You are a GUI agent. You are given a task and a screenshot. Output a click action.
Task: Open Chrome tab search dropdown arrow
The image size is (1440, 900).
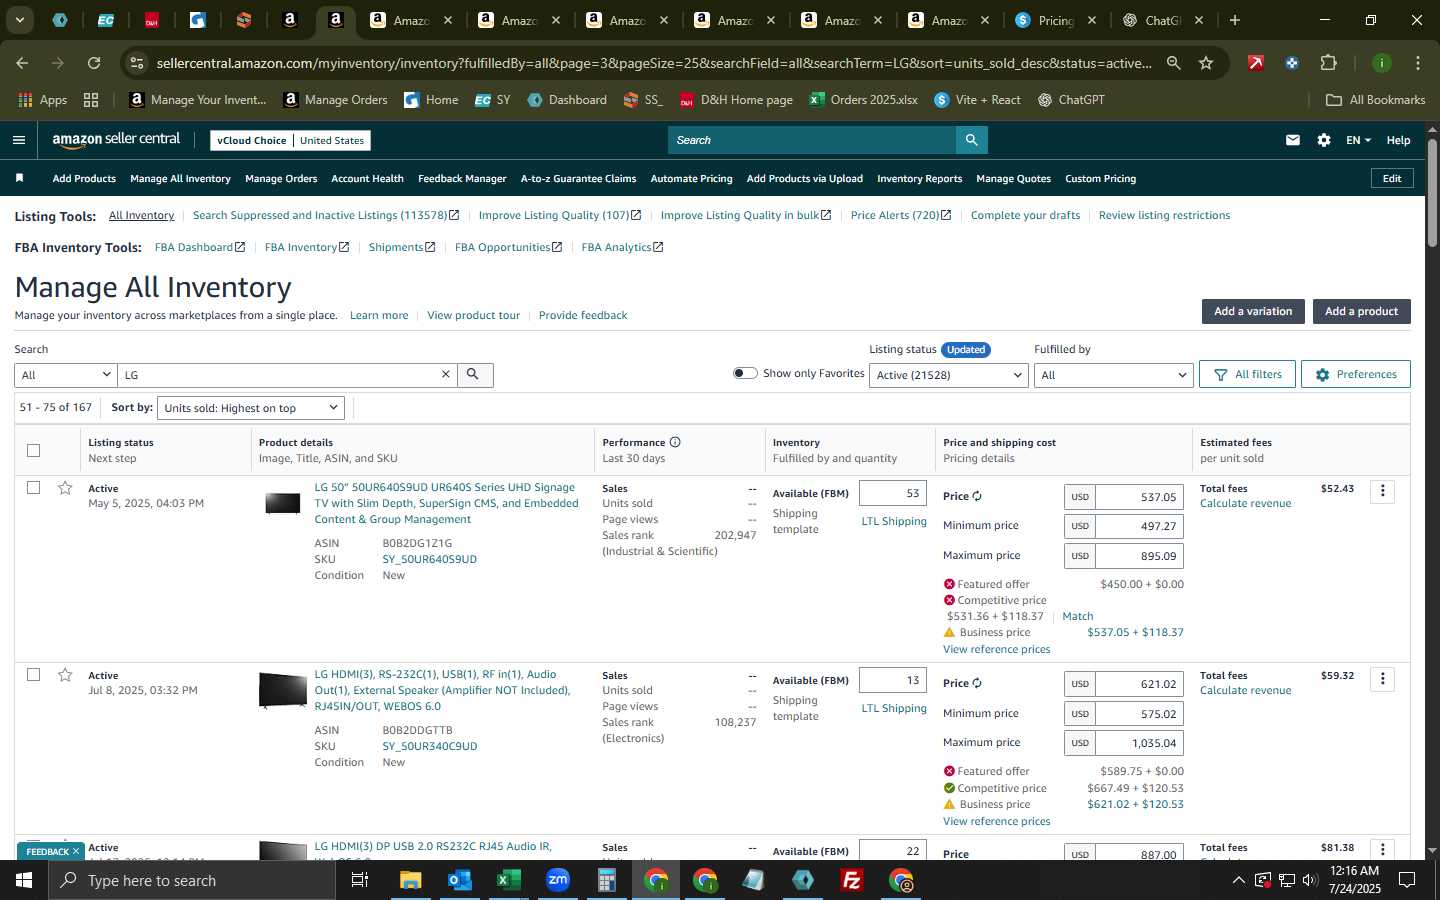pos(19,20)
